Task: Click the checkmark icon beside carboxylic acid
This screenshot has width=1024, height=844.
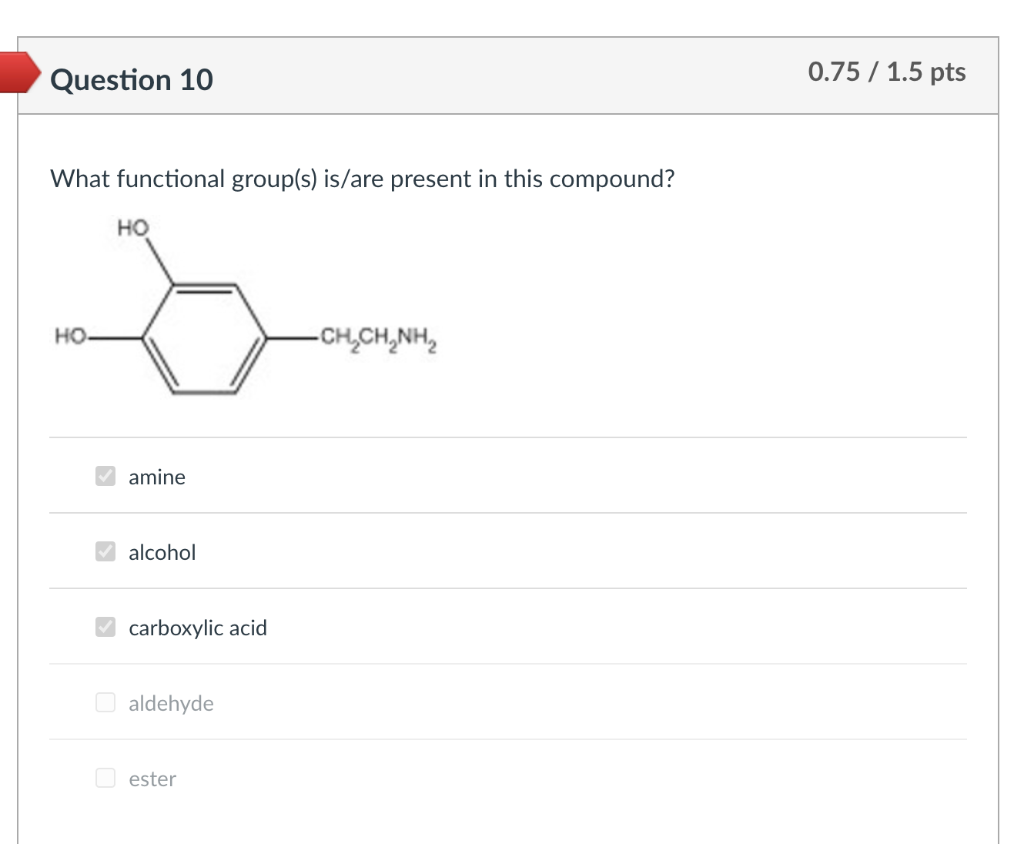Action: (x=104, y=628)
